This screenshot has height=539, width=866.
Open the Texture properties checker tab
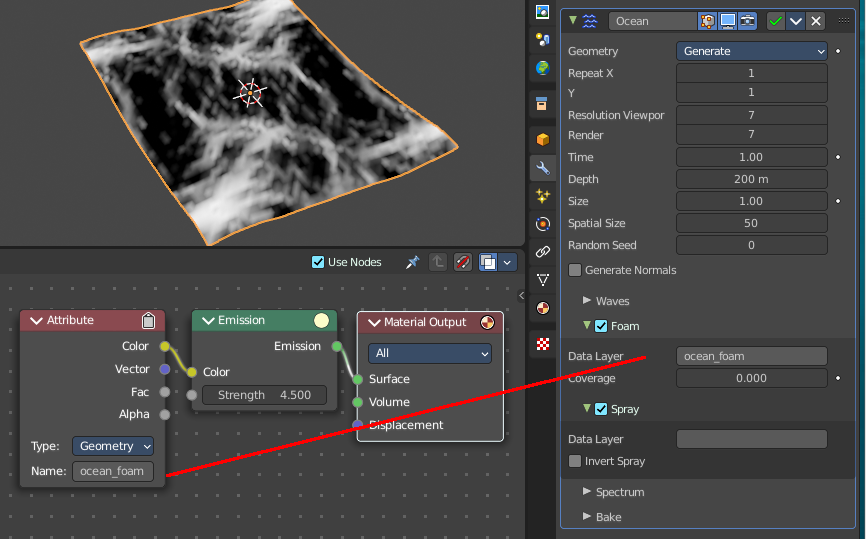point(542,344)
